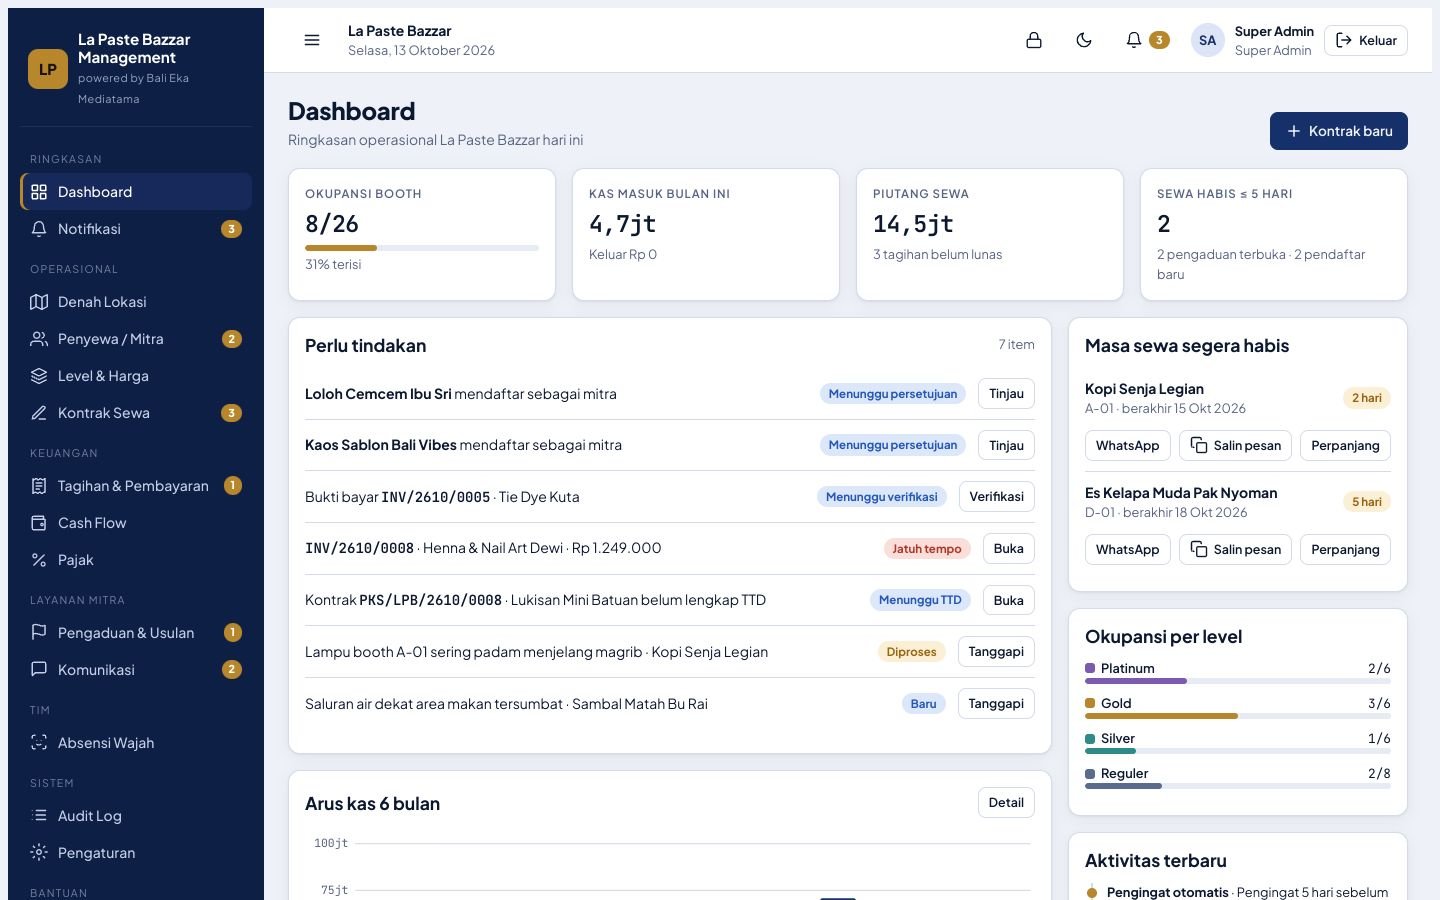This screenshot has height=900, width=1440.
Task: Click the Gold occupancy bar
Action: 1238,716
